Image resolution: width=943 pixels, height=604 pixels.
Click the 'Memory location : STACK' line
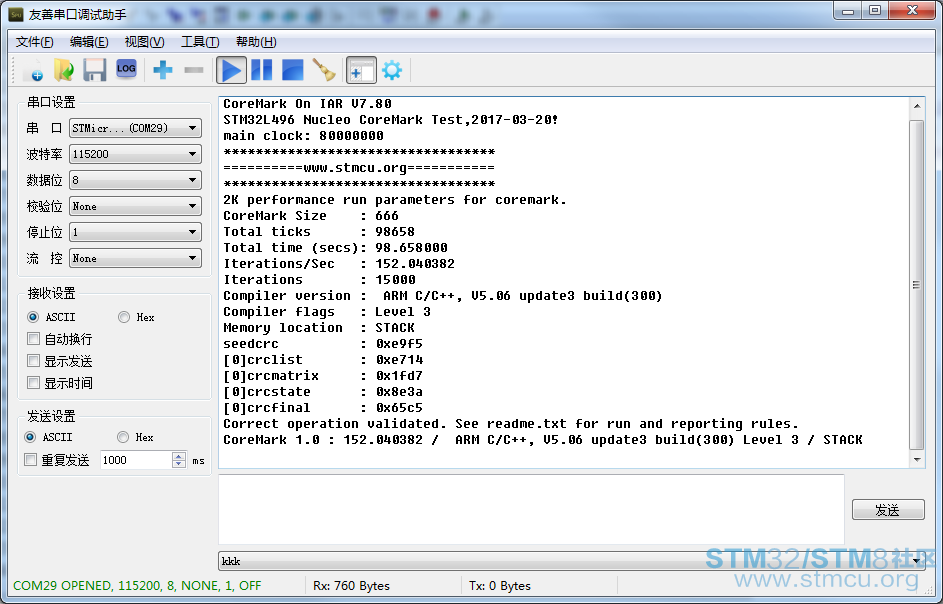tap(319, 328)
